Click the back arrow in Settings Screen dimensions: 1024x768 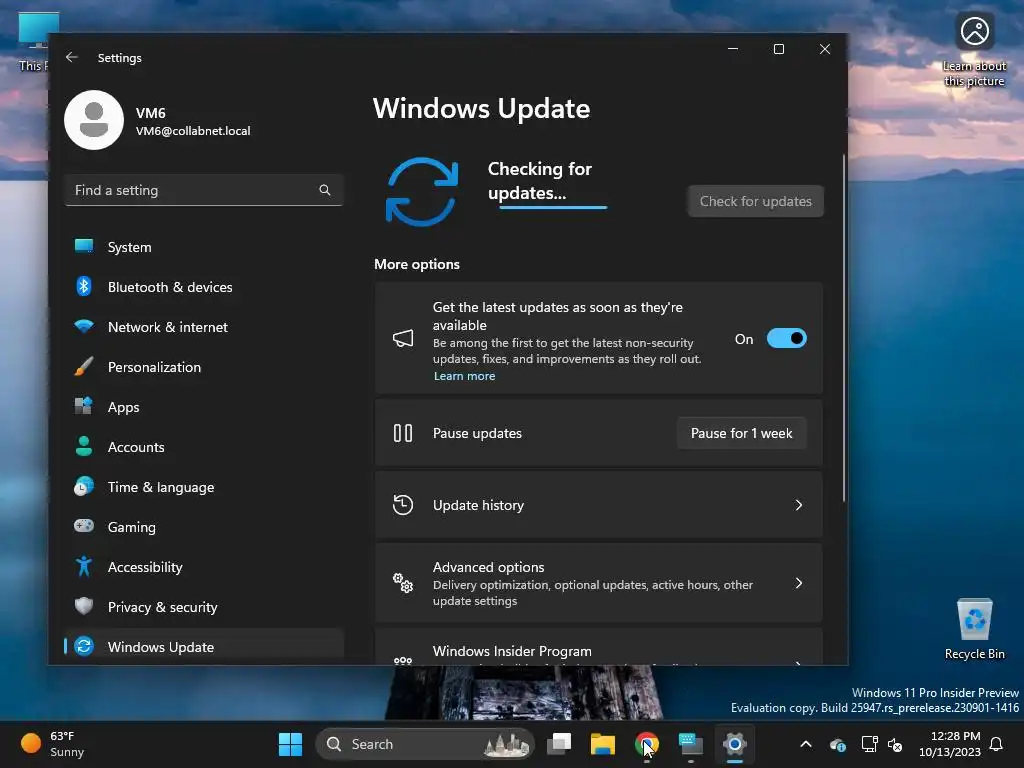pos(72,57)
